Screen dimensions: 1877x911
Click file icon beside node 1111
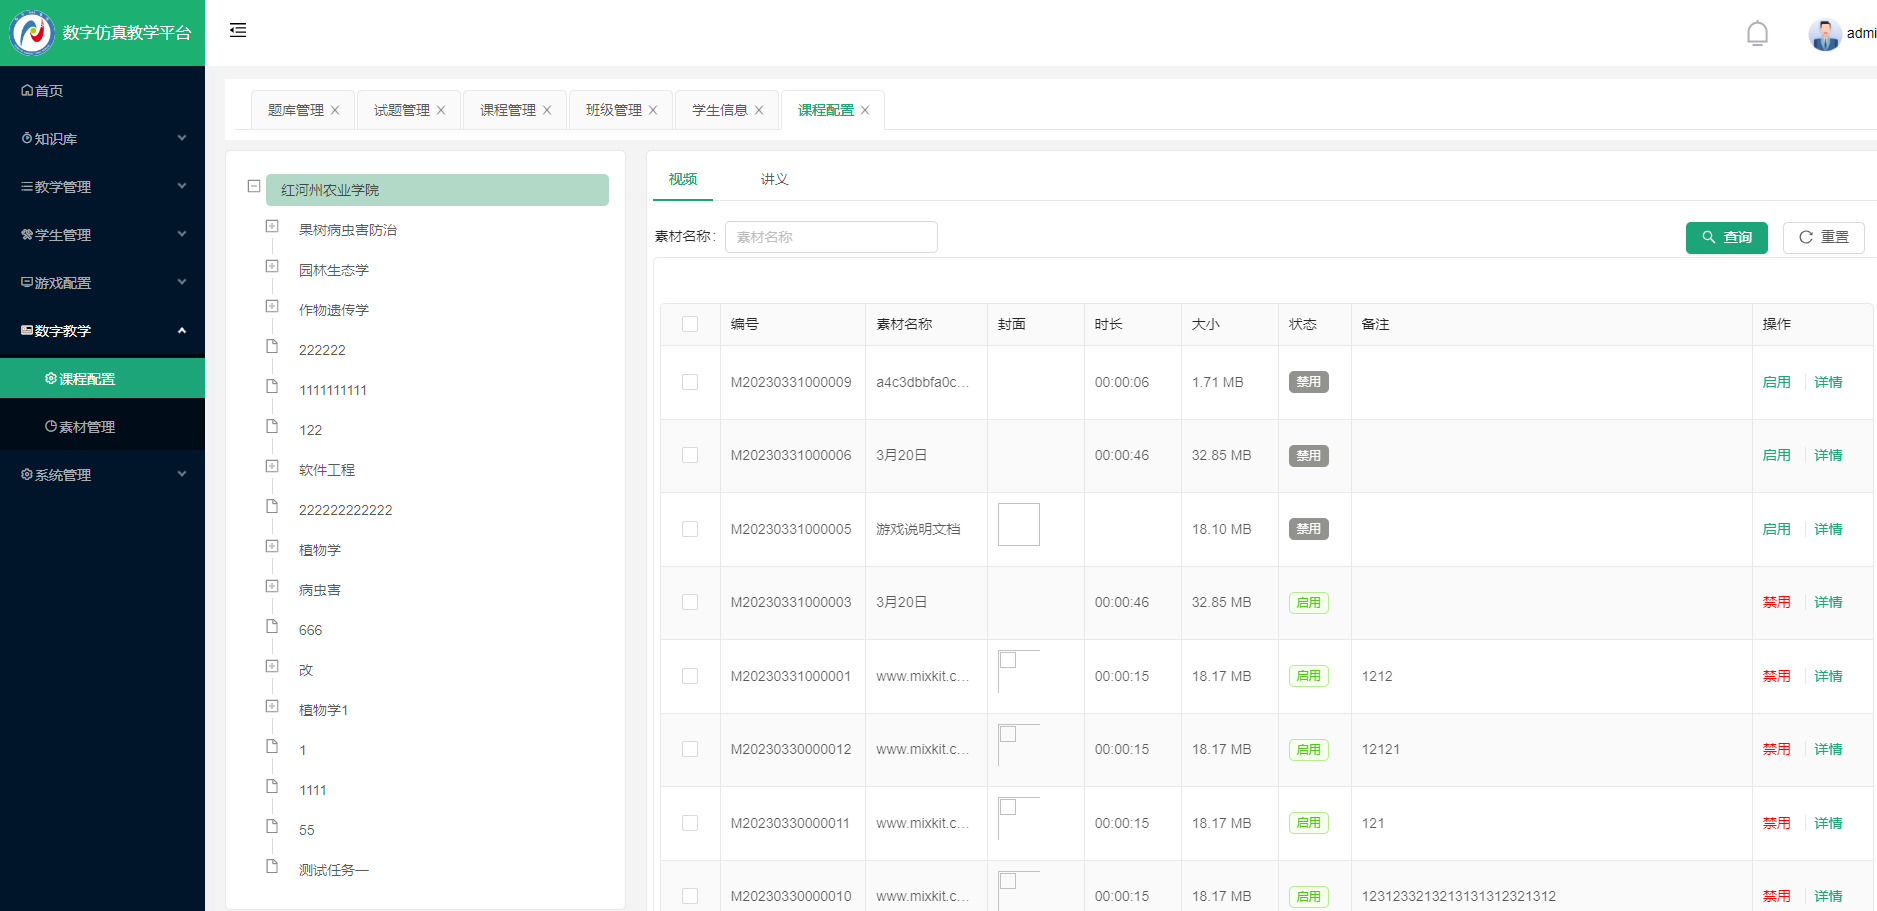(272, 786)
